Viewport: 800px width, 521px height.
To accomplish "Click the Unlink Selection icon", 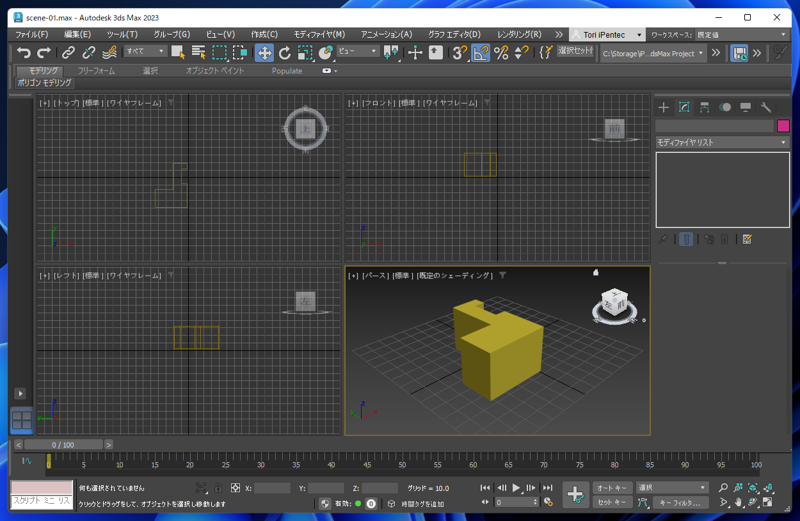I will [88, 53].
